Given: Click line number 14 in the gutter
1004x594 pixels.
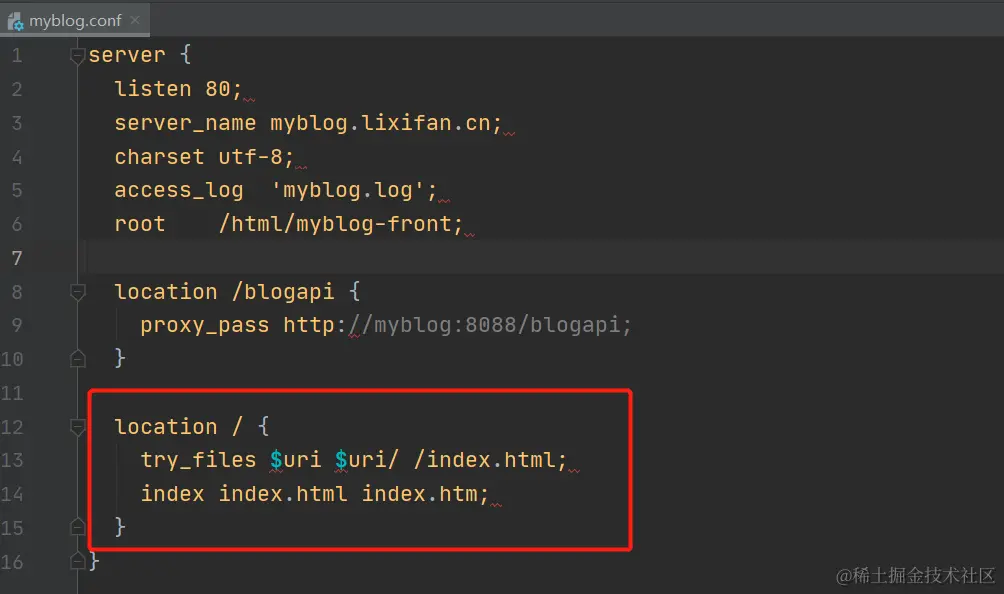Looking at the screenshot, I should coord(12,494).
